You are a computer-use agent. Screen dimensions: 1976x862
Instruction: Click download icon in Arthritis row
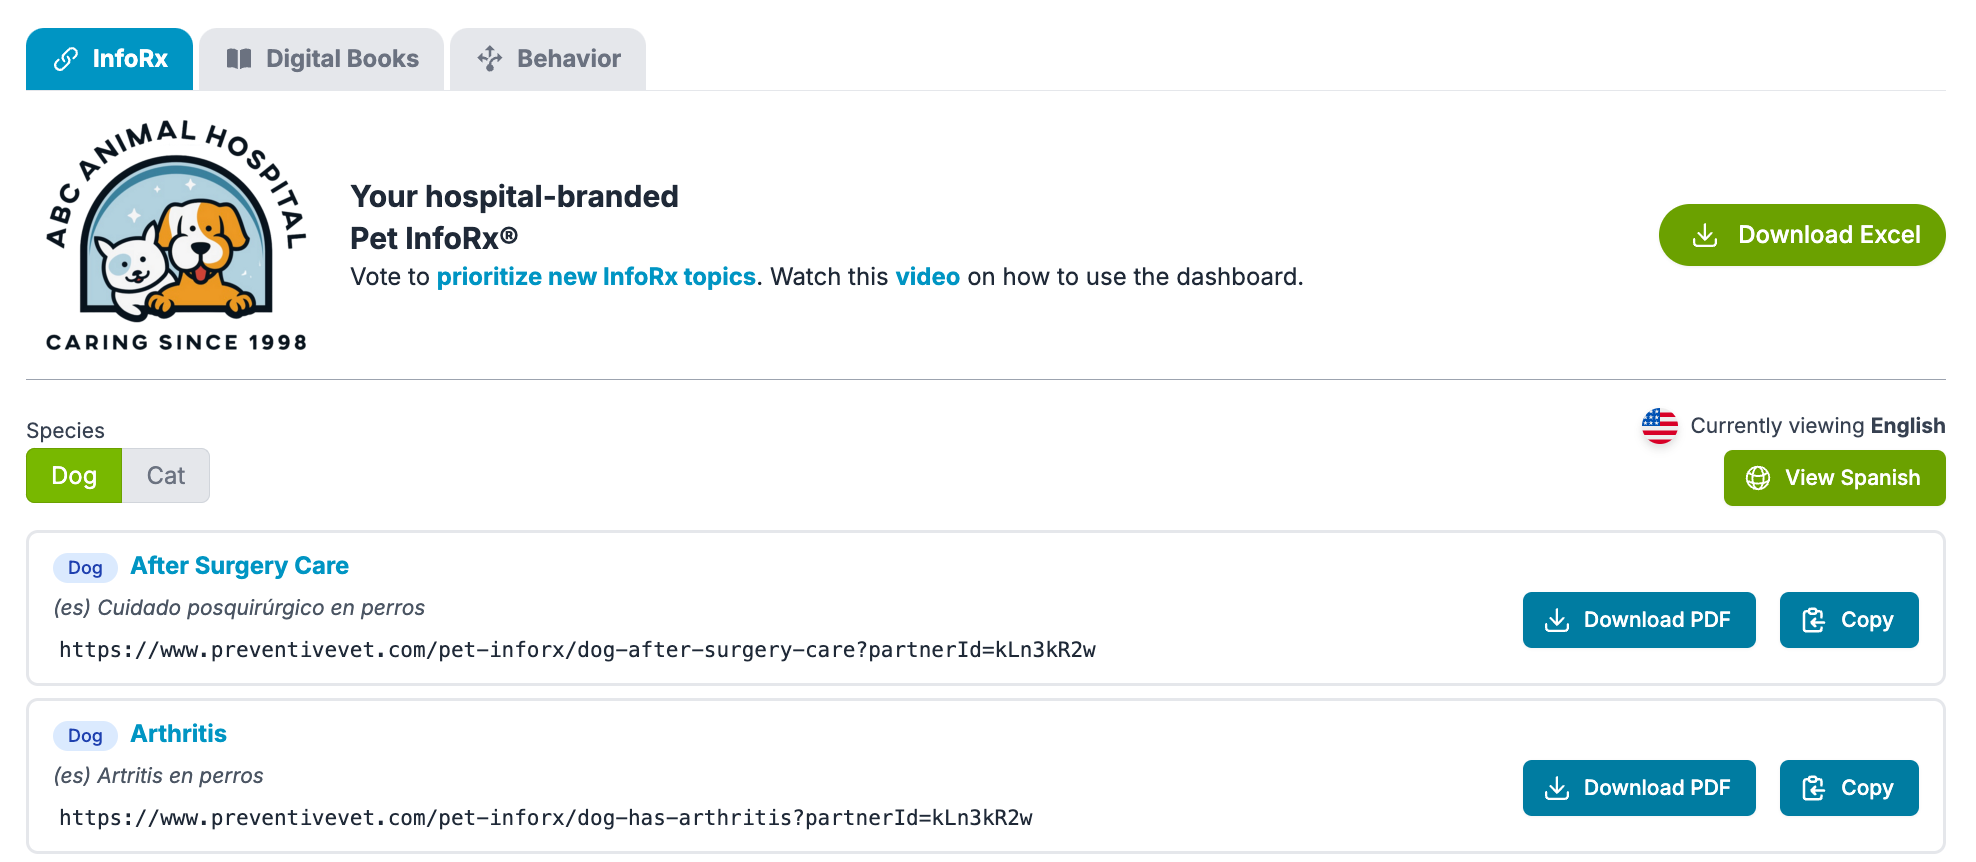click(x=1557, y=789)
